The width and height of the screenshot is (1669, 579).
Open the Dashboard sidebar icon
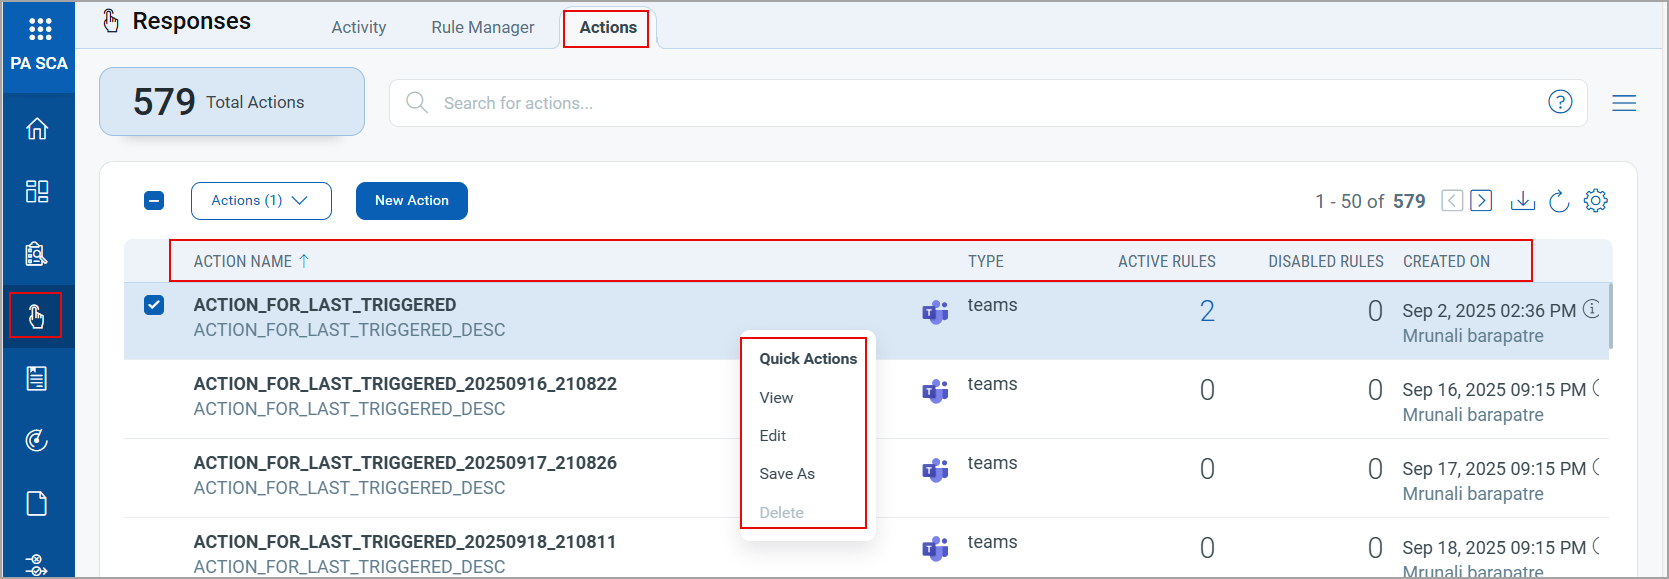(37, 191)
